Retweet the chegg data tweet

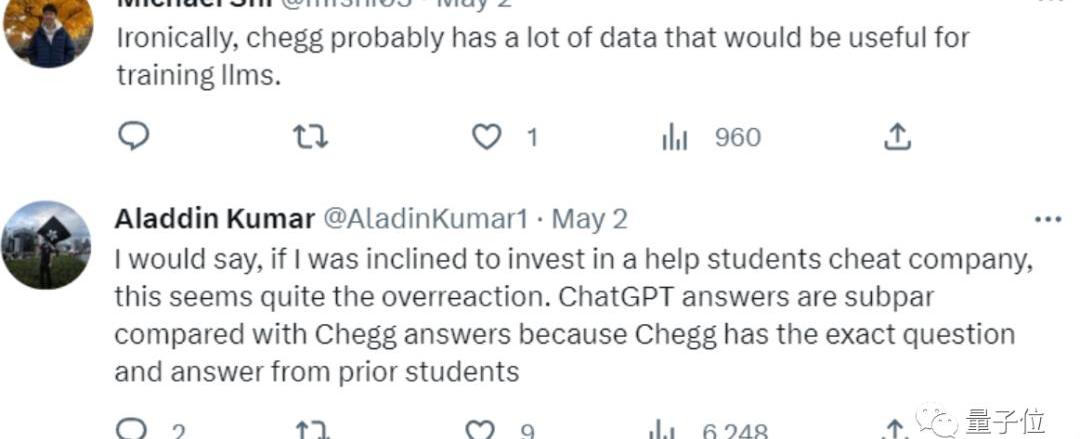pyautogui.click(x=311, y=136)
